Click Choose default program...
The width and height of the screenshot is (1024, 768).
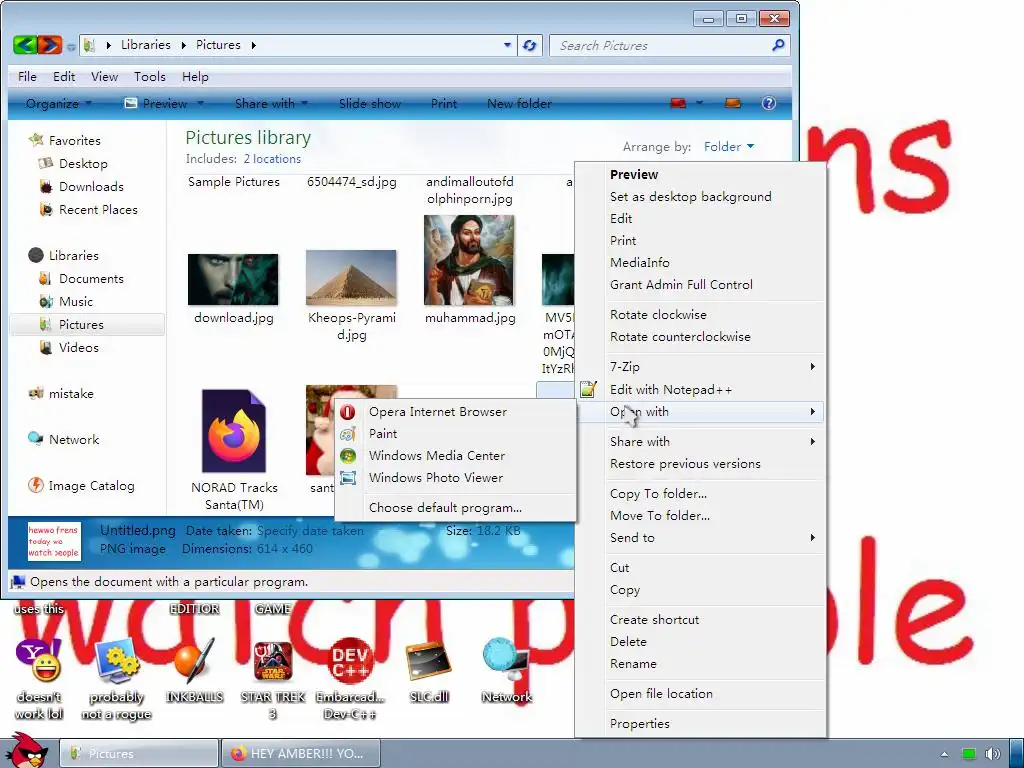tap(445, 507)
